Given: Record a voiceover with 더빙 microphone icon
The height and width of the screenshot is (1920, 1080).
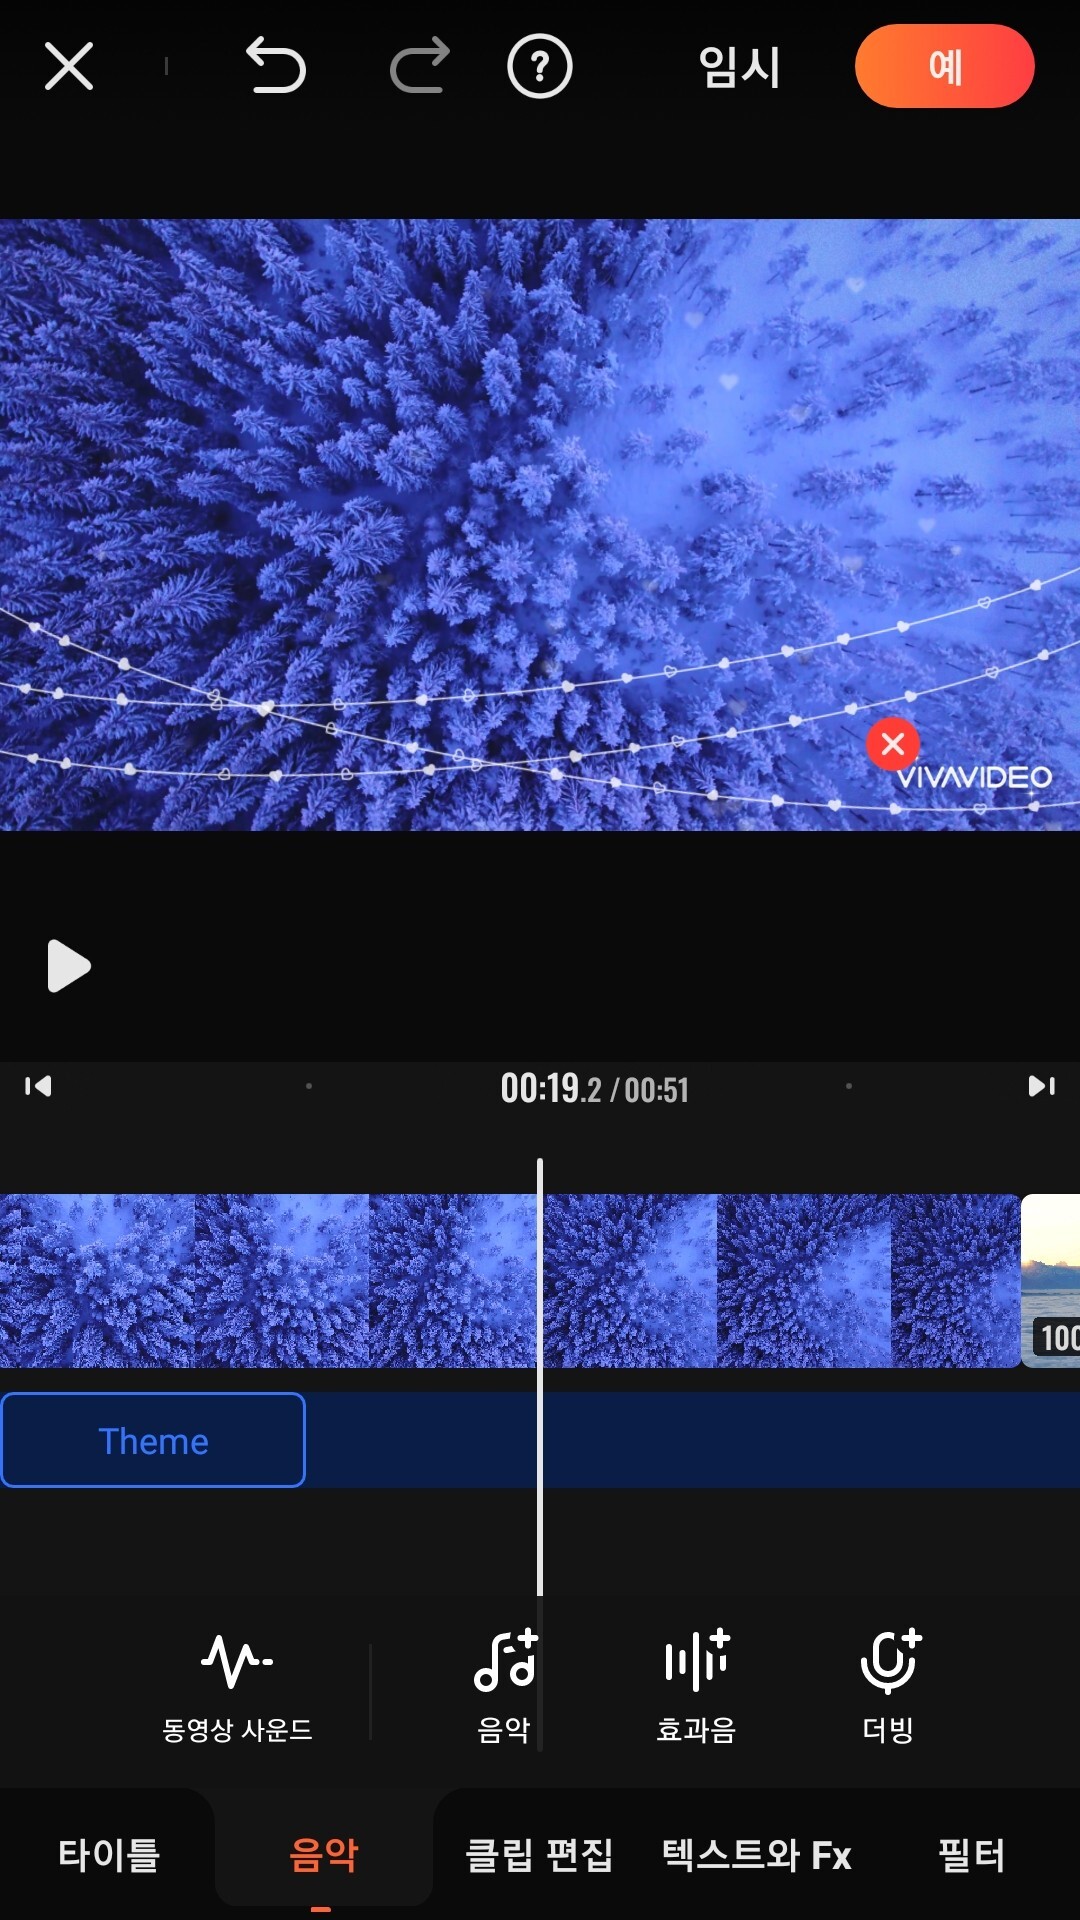Looking at the screenshot, I should tap(888, 1688).
